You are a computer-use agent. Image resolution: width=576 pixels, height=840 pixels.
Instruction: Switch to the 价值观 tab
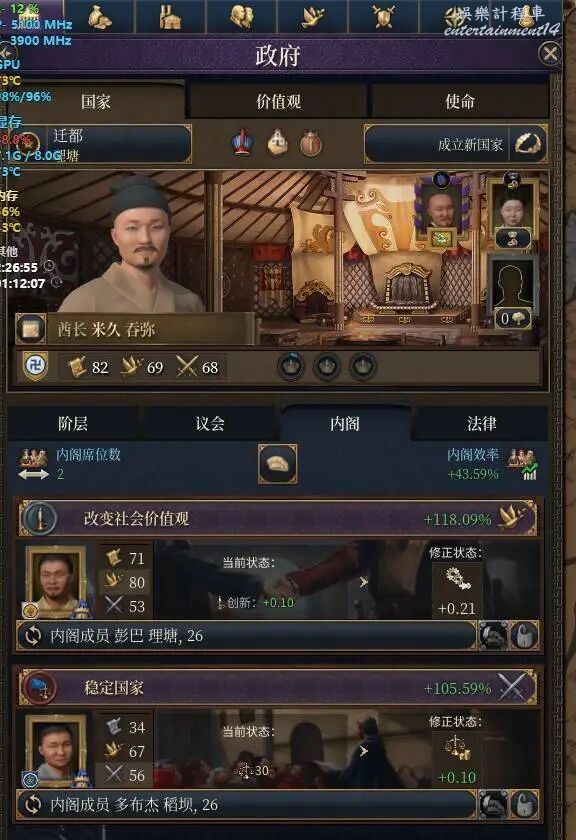pos(278,101)
